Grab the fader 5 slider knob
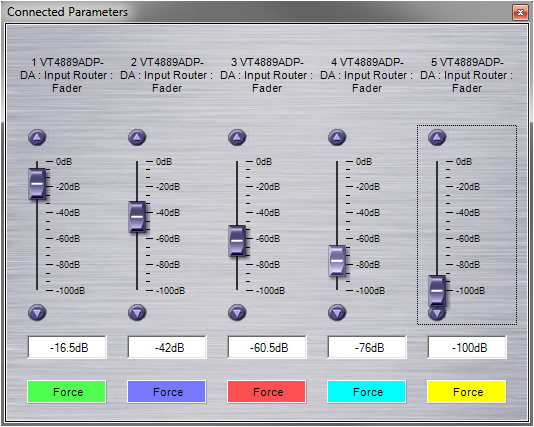Viewport: 534px width, 427px height. click(x=437, y=291)
